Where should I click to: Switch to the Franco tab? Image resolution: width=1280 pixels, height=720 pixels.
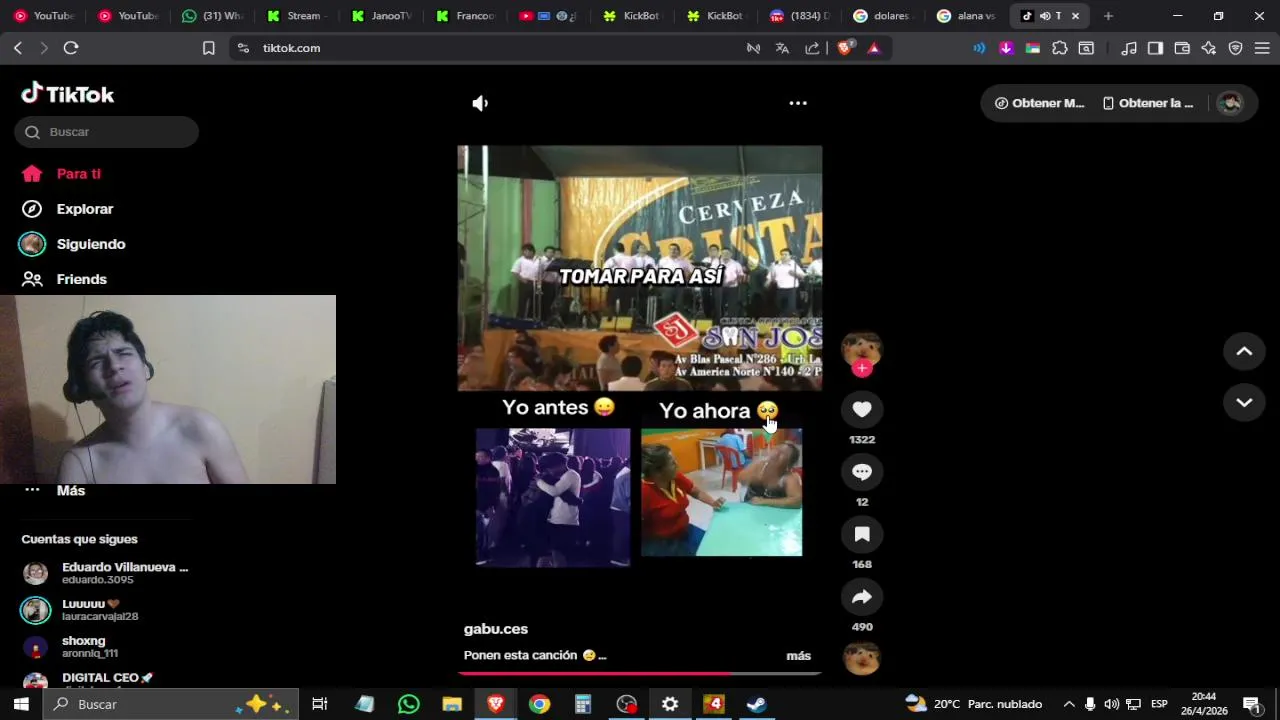point(464,16)
